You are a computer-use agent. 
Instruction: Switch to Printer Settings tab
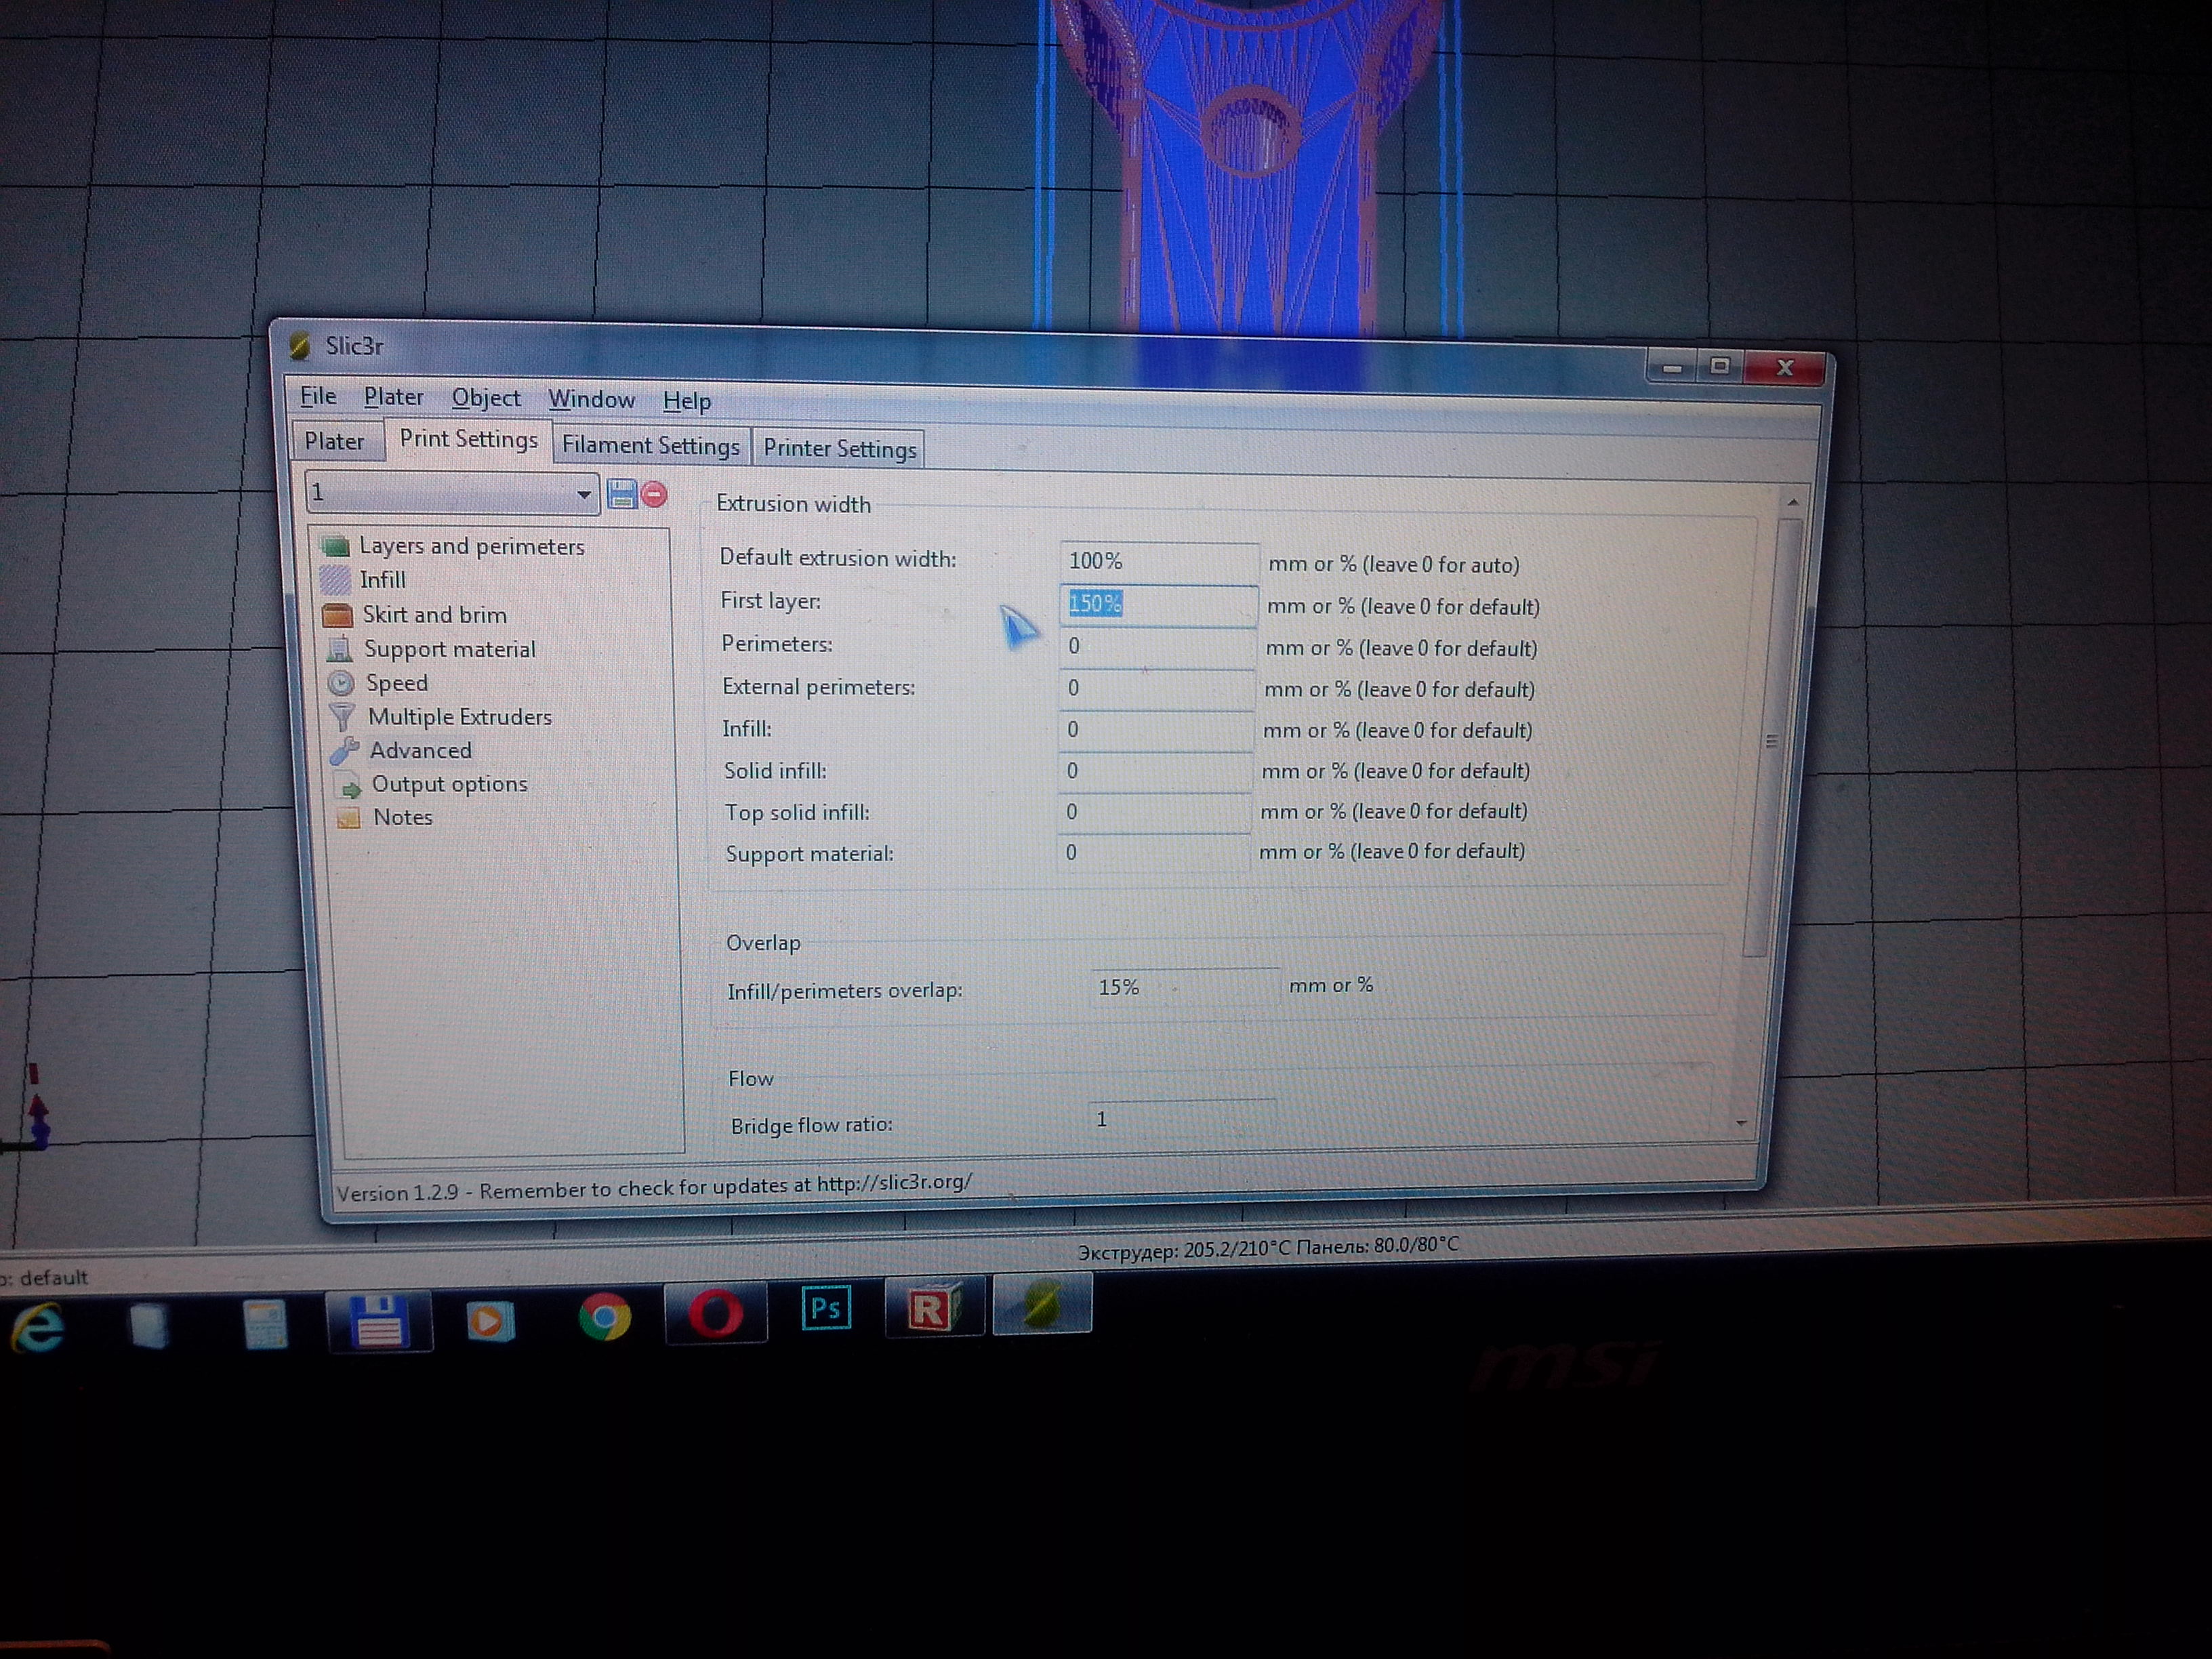pos(839,449)
